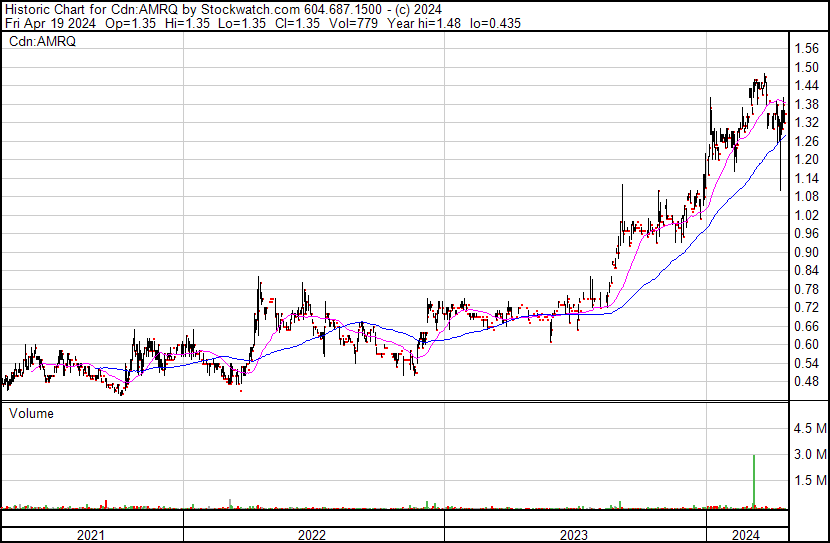Click the 1.44 price axis label
Screen dimensions: 830x543
[x=806, y=85]
